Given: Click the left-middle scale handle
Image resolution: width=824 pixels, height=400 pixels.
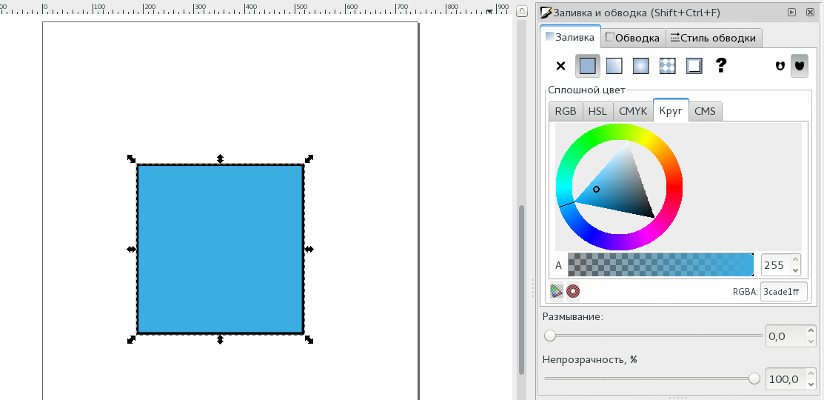Looking at the screenshot, I should click(x=131, y=249).
